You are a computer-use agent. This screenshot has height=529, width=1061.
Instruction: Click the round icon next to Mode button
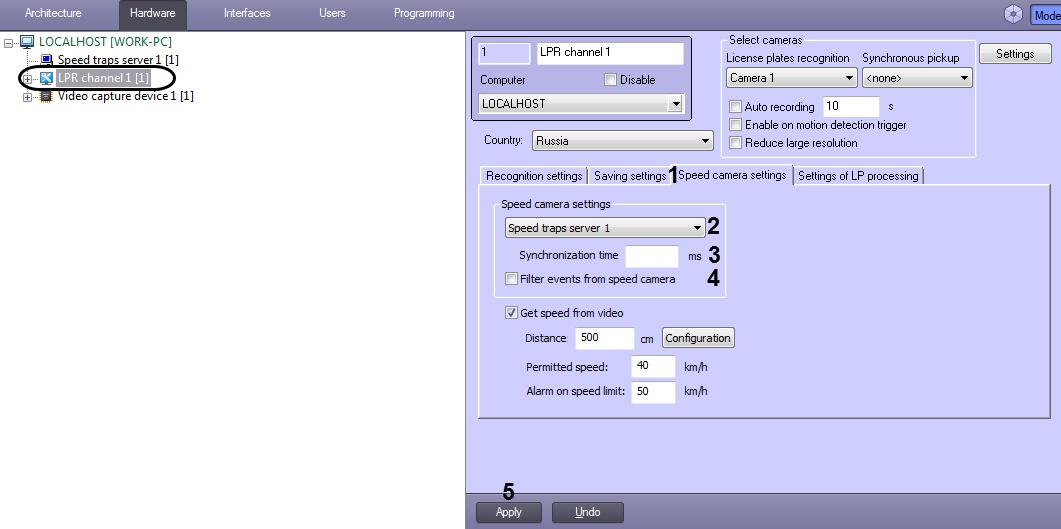click(x=1013, y=14)
